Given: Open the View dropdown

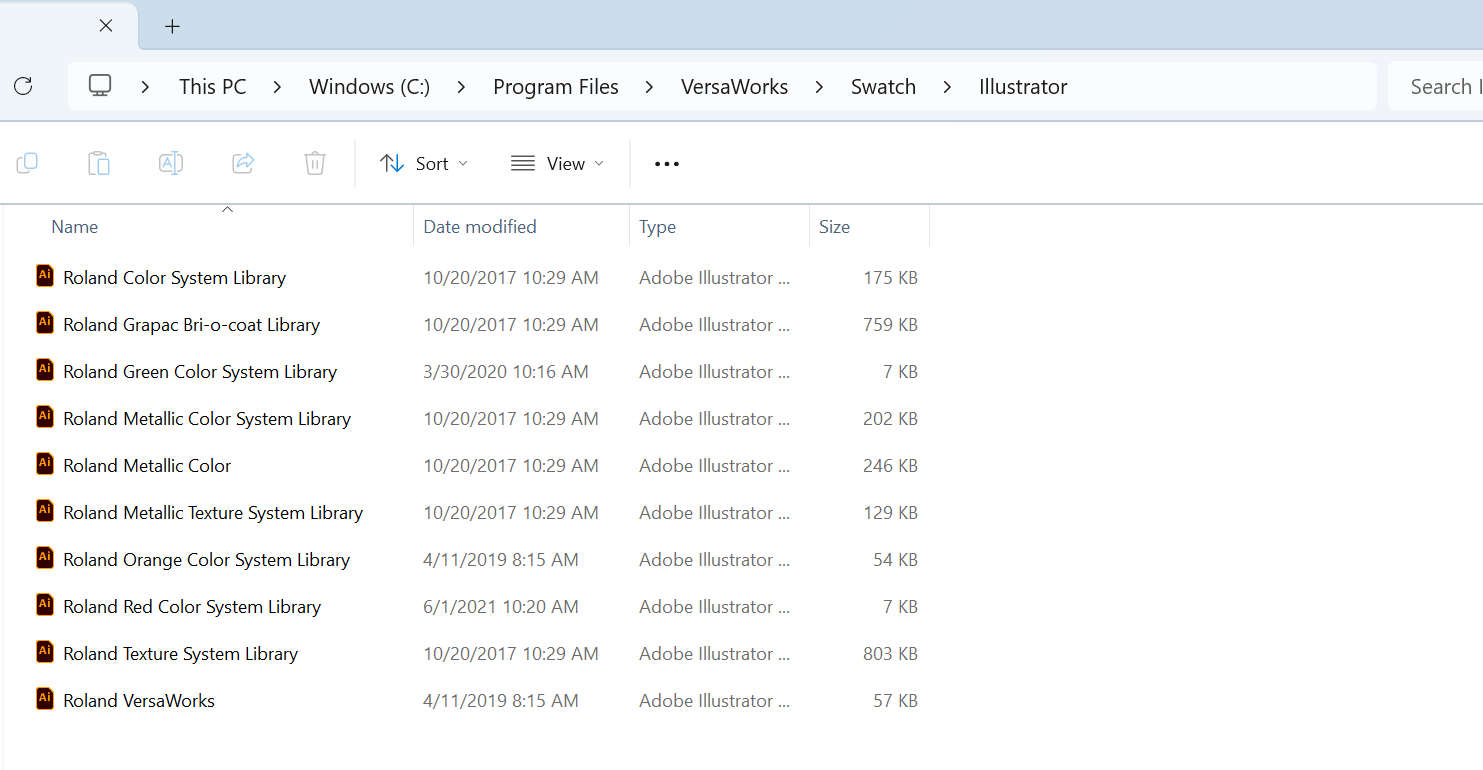Looking at the screenshot, I should point(557,162).
